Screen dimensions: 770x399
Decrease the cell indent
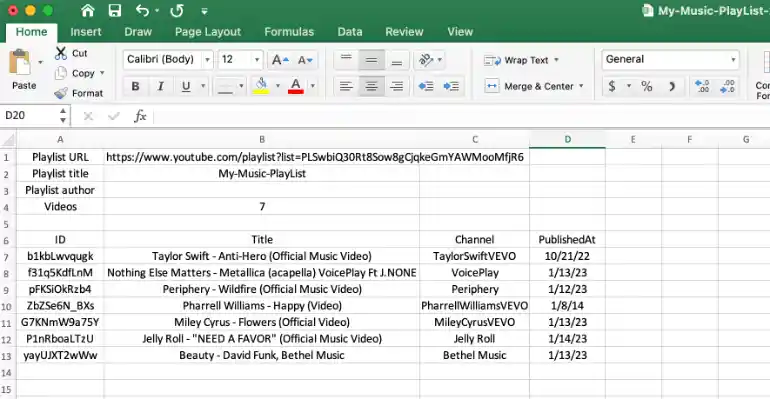tap(426, 86)
